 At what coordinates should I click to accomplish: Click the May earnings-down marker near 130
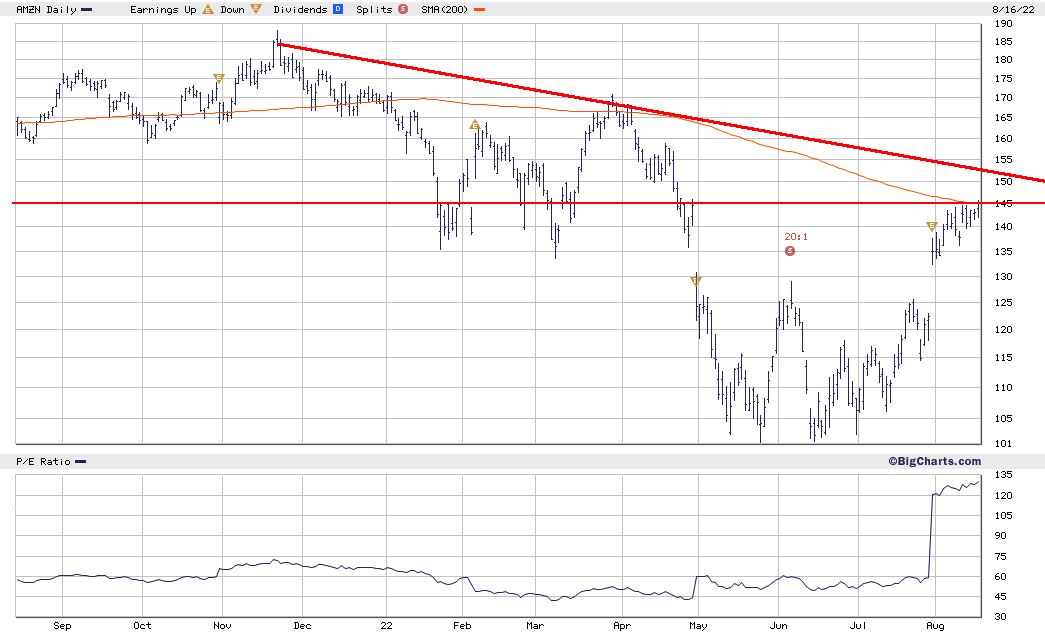[x=696, y=281]
